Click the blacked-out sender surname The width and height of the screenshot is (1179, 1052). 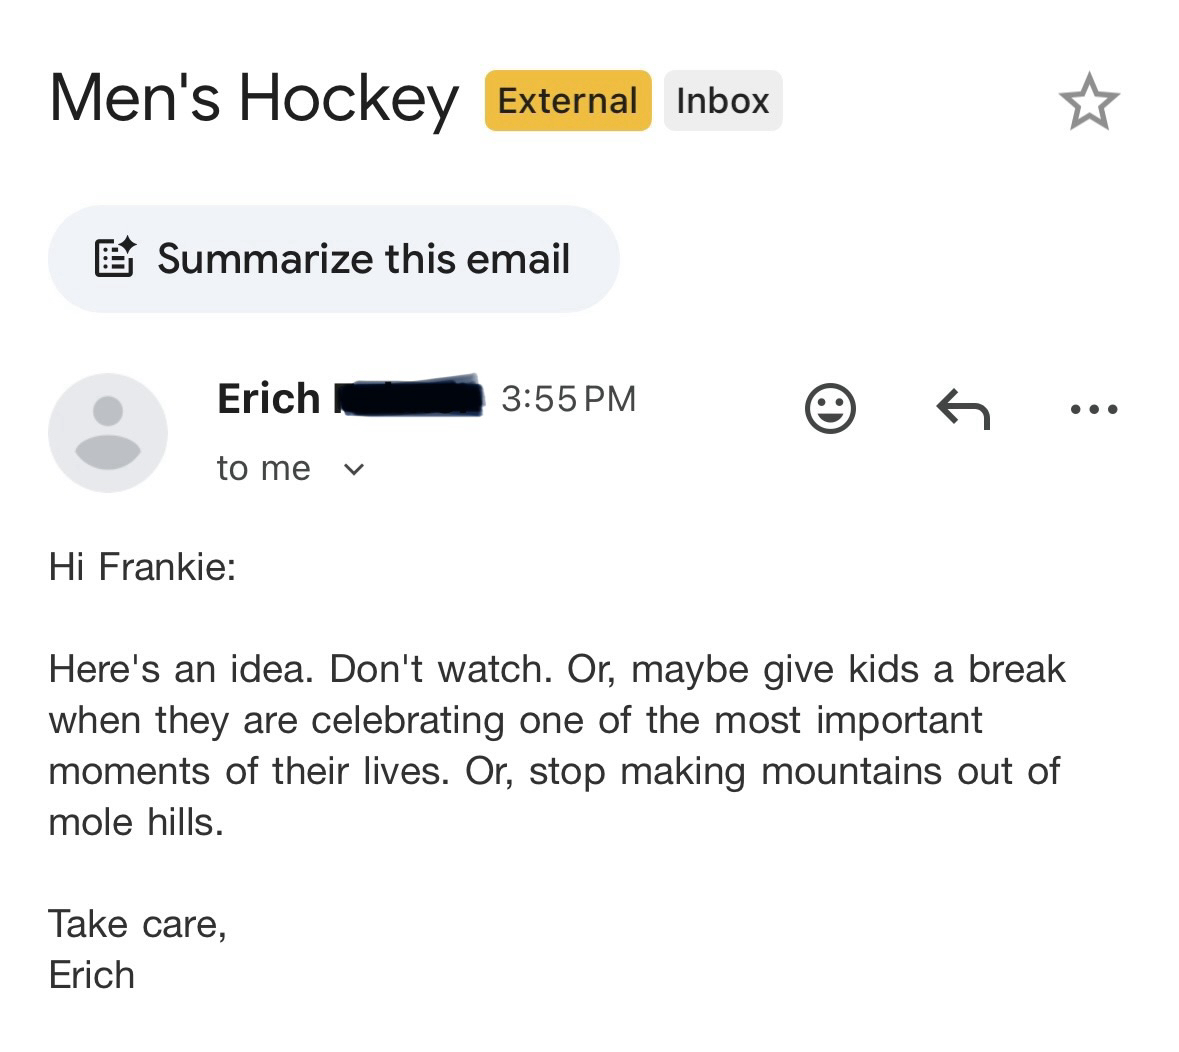[x=406, y=397]
